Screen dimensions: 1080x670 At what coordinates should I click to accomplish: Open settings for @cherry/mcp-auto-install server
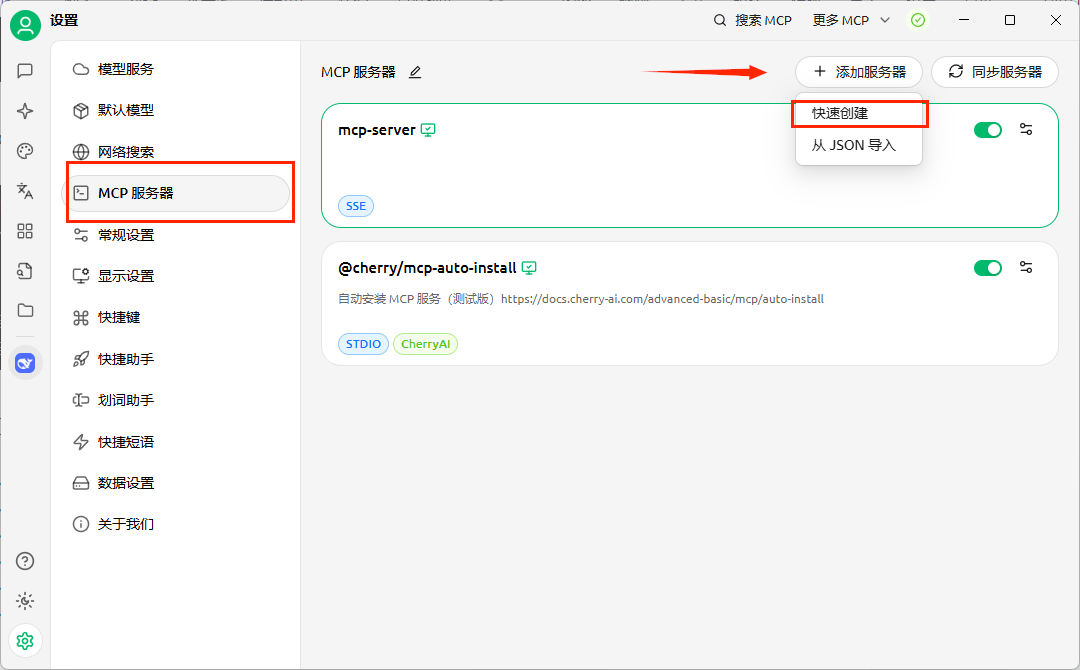point(1026,267)
